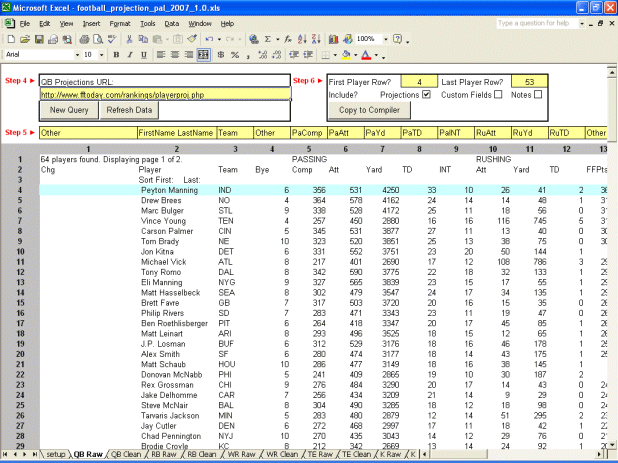Apply red Font Color swatch

[x=367, y=55]
